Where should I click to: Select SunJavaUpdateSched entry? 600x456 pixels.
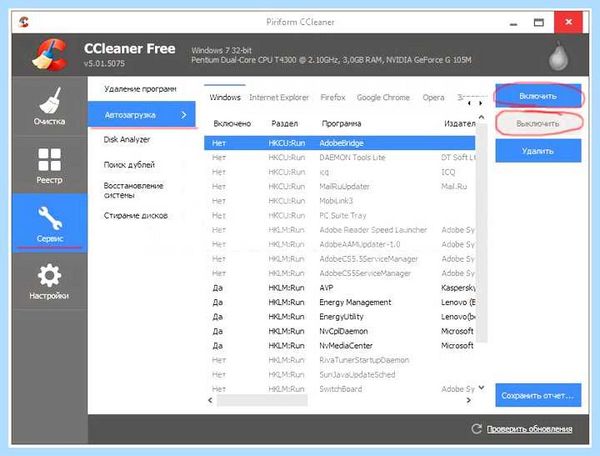(340, 375)
